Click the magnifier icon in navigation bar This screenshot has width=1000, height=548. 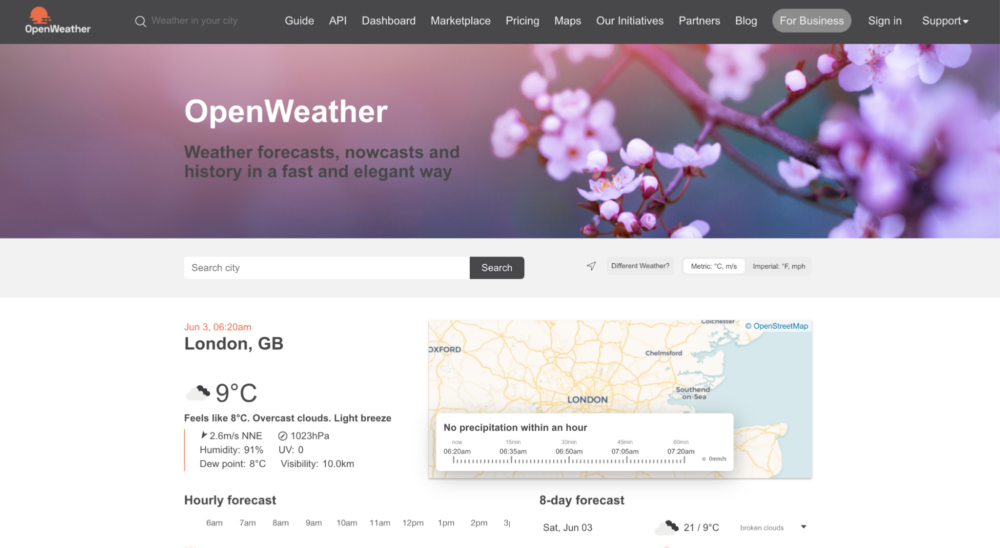click(140, 22)
